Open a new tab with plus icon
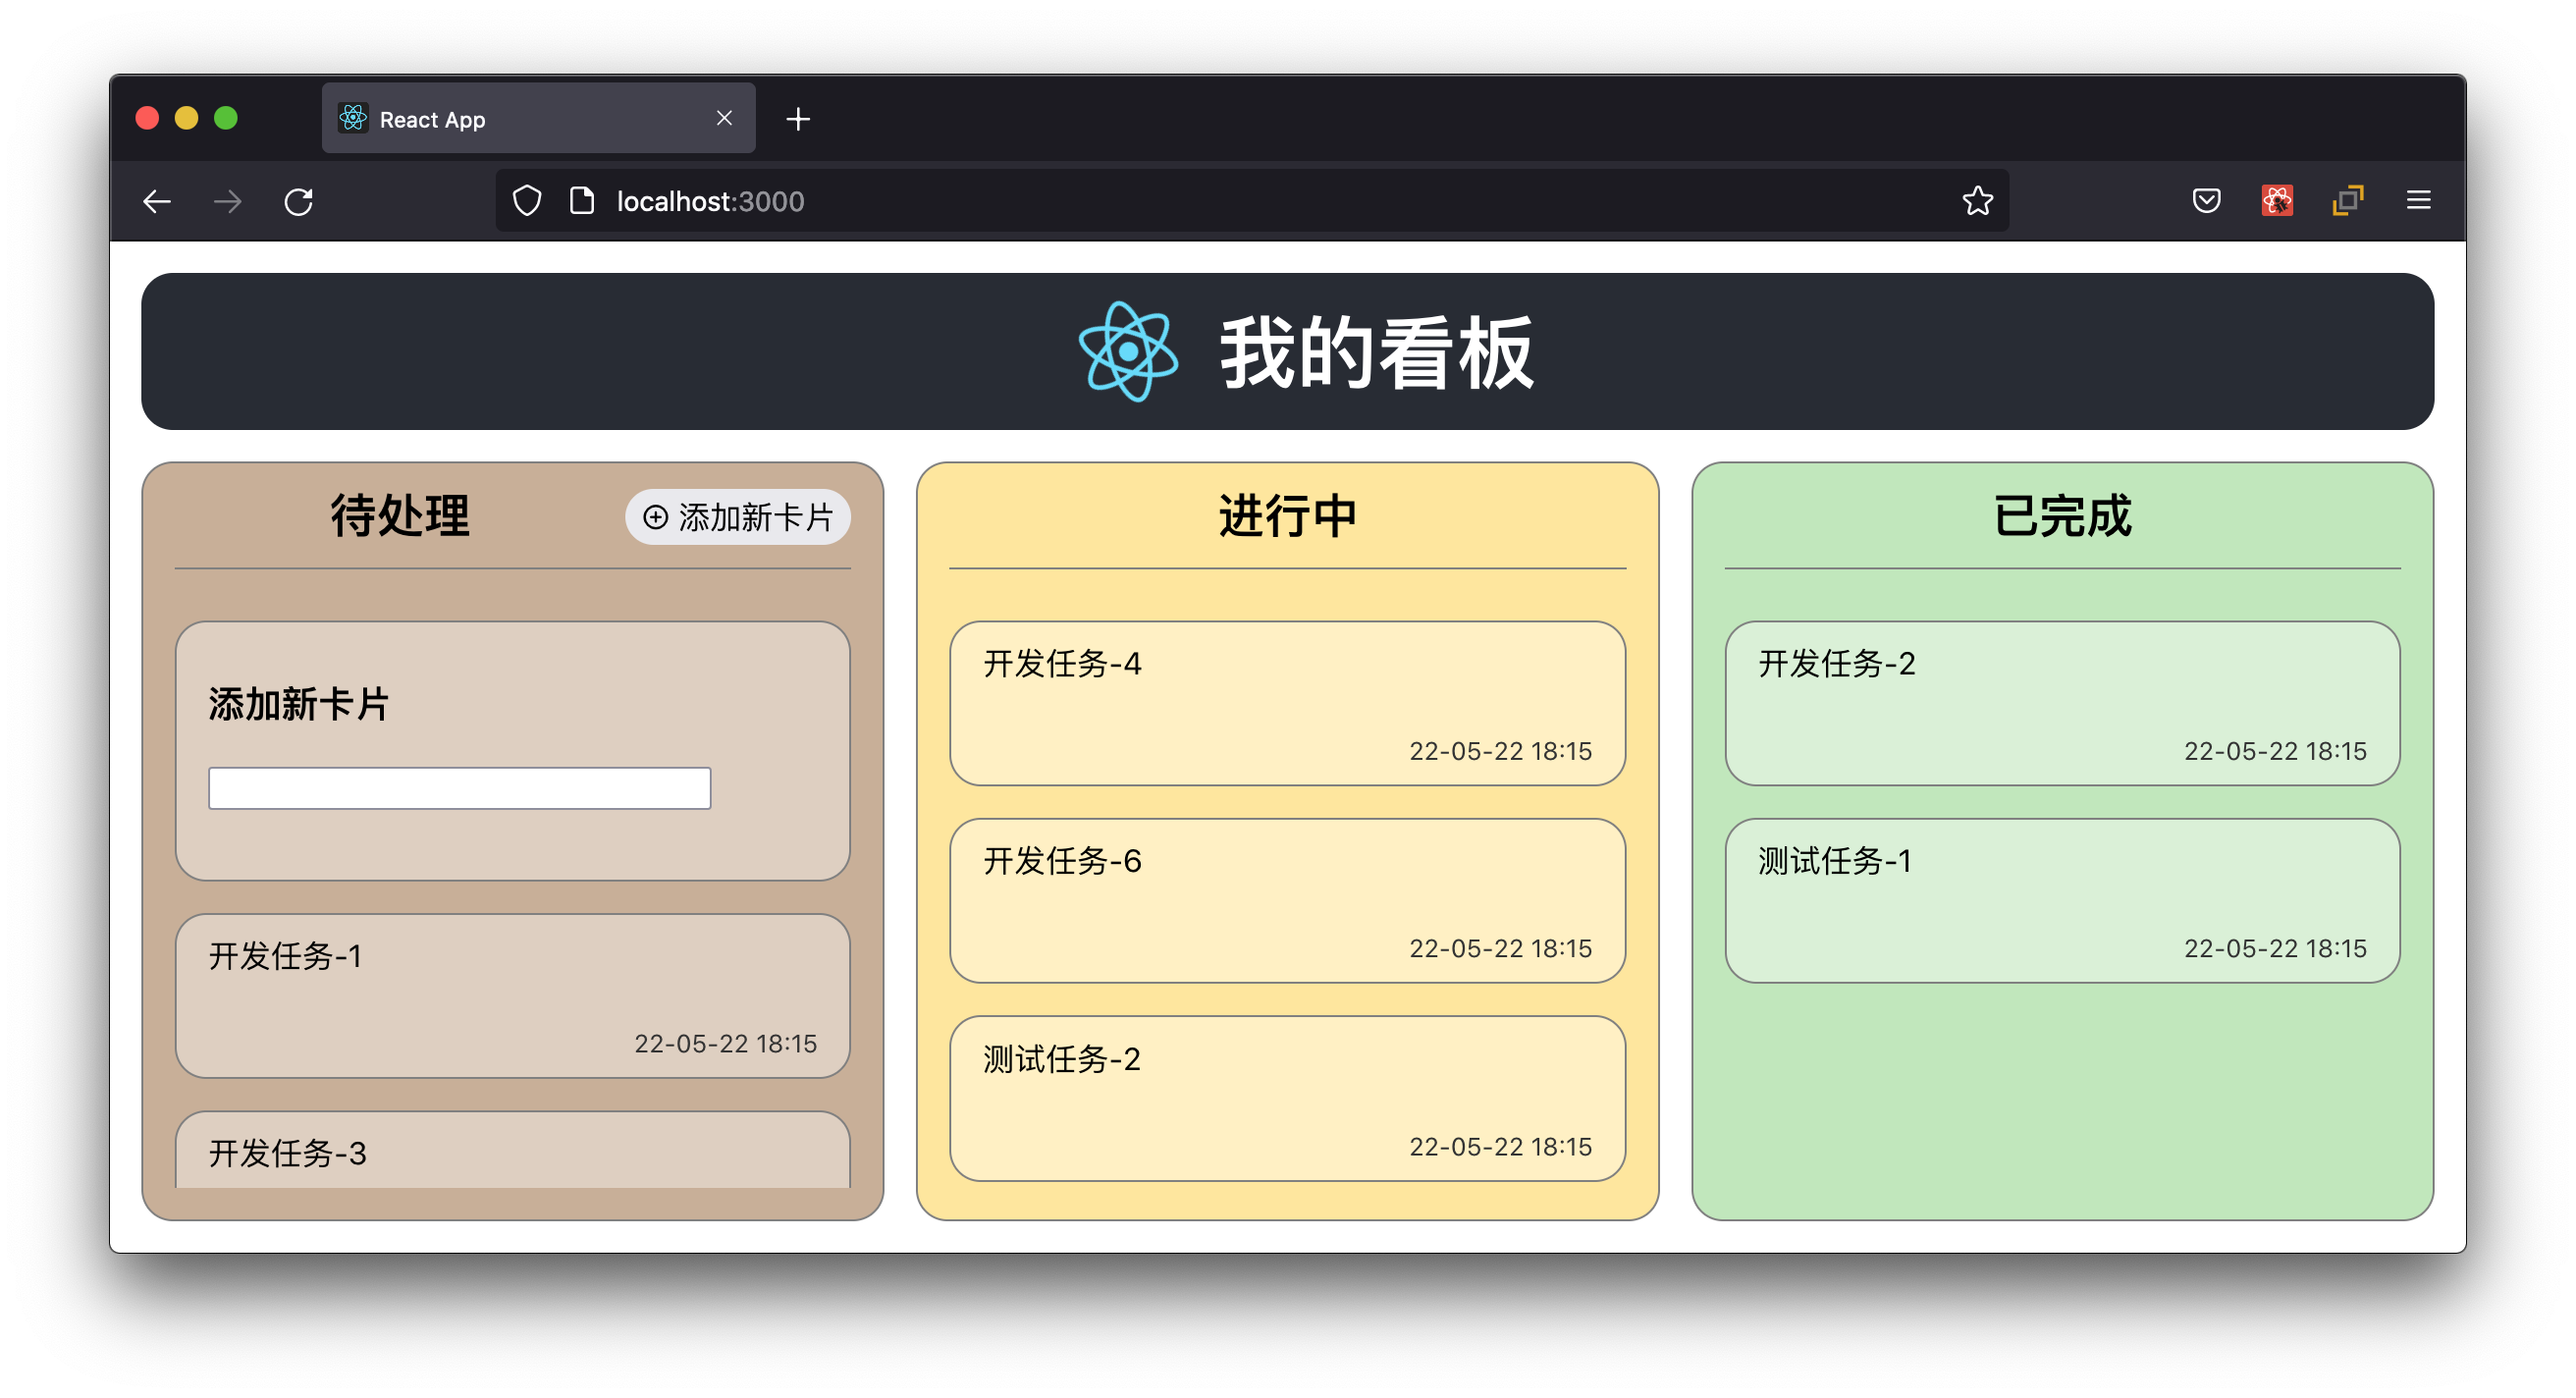This screenshot has height=1398, width=2576. (x=798, y=119)
